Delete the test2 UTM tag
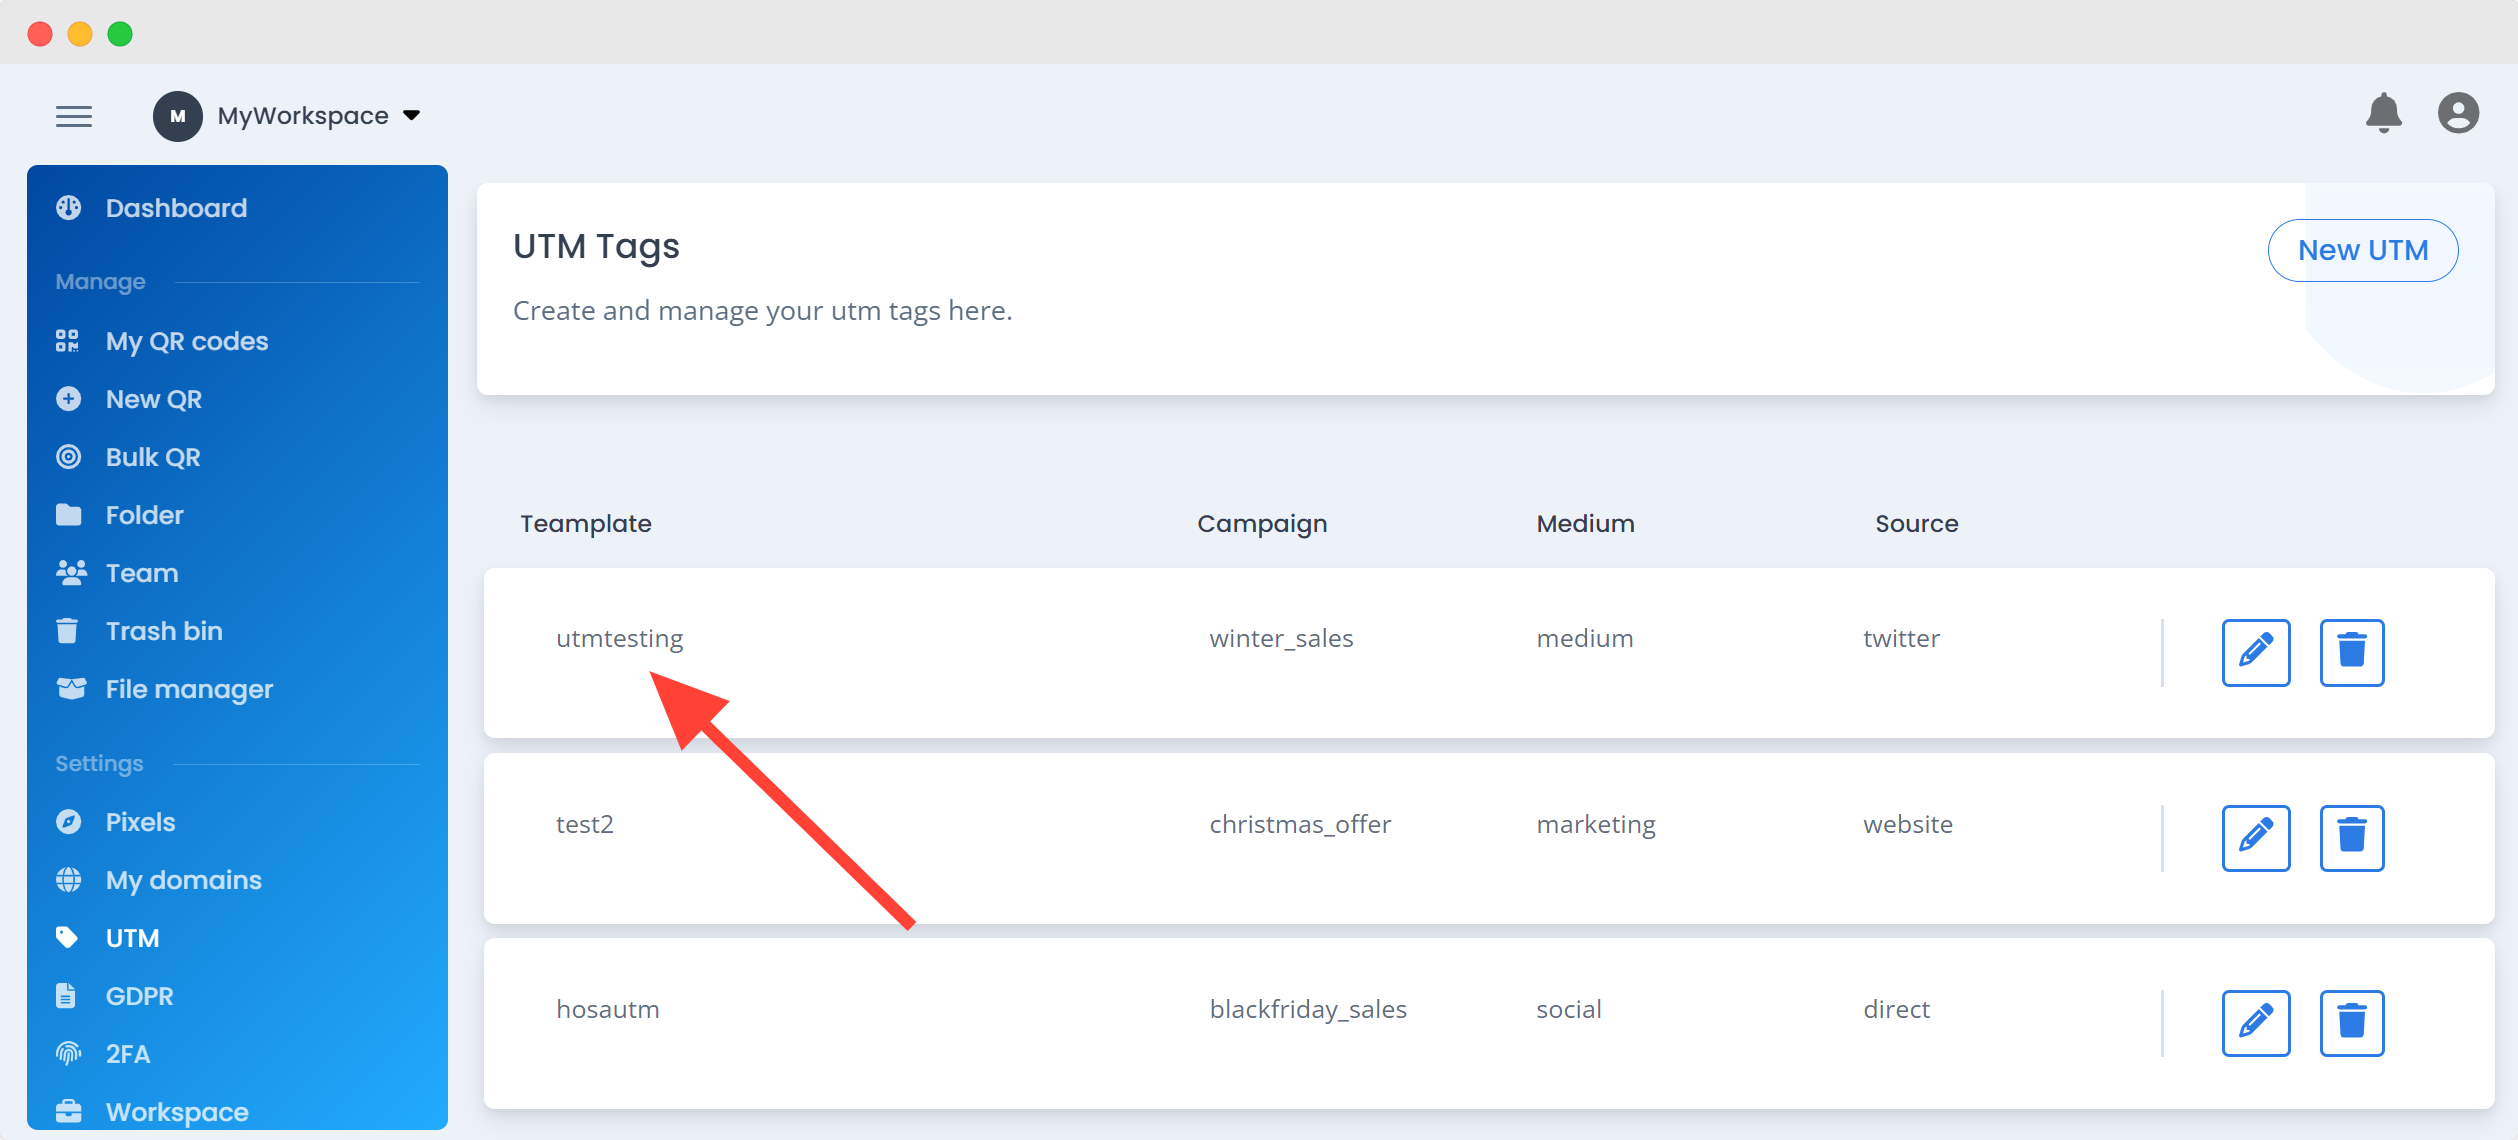This screenshot has height=1140, width=2518. (x=2352, y=838)
